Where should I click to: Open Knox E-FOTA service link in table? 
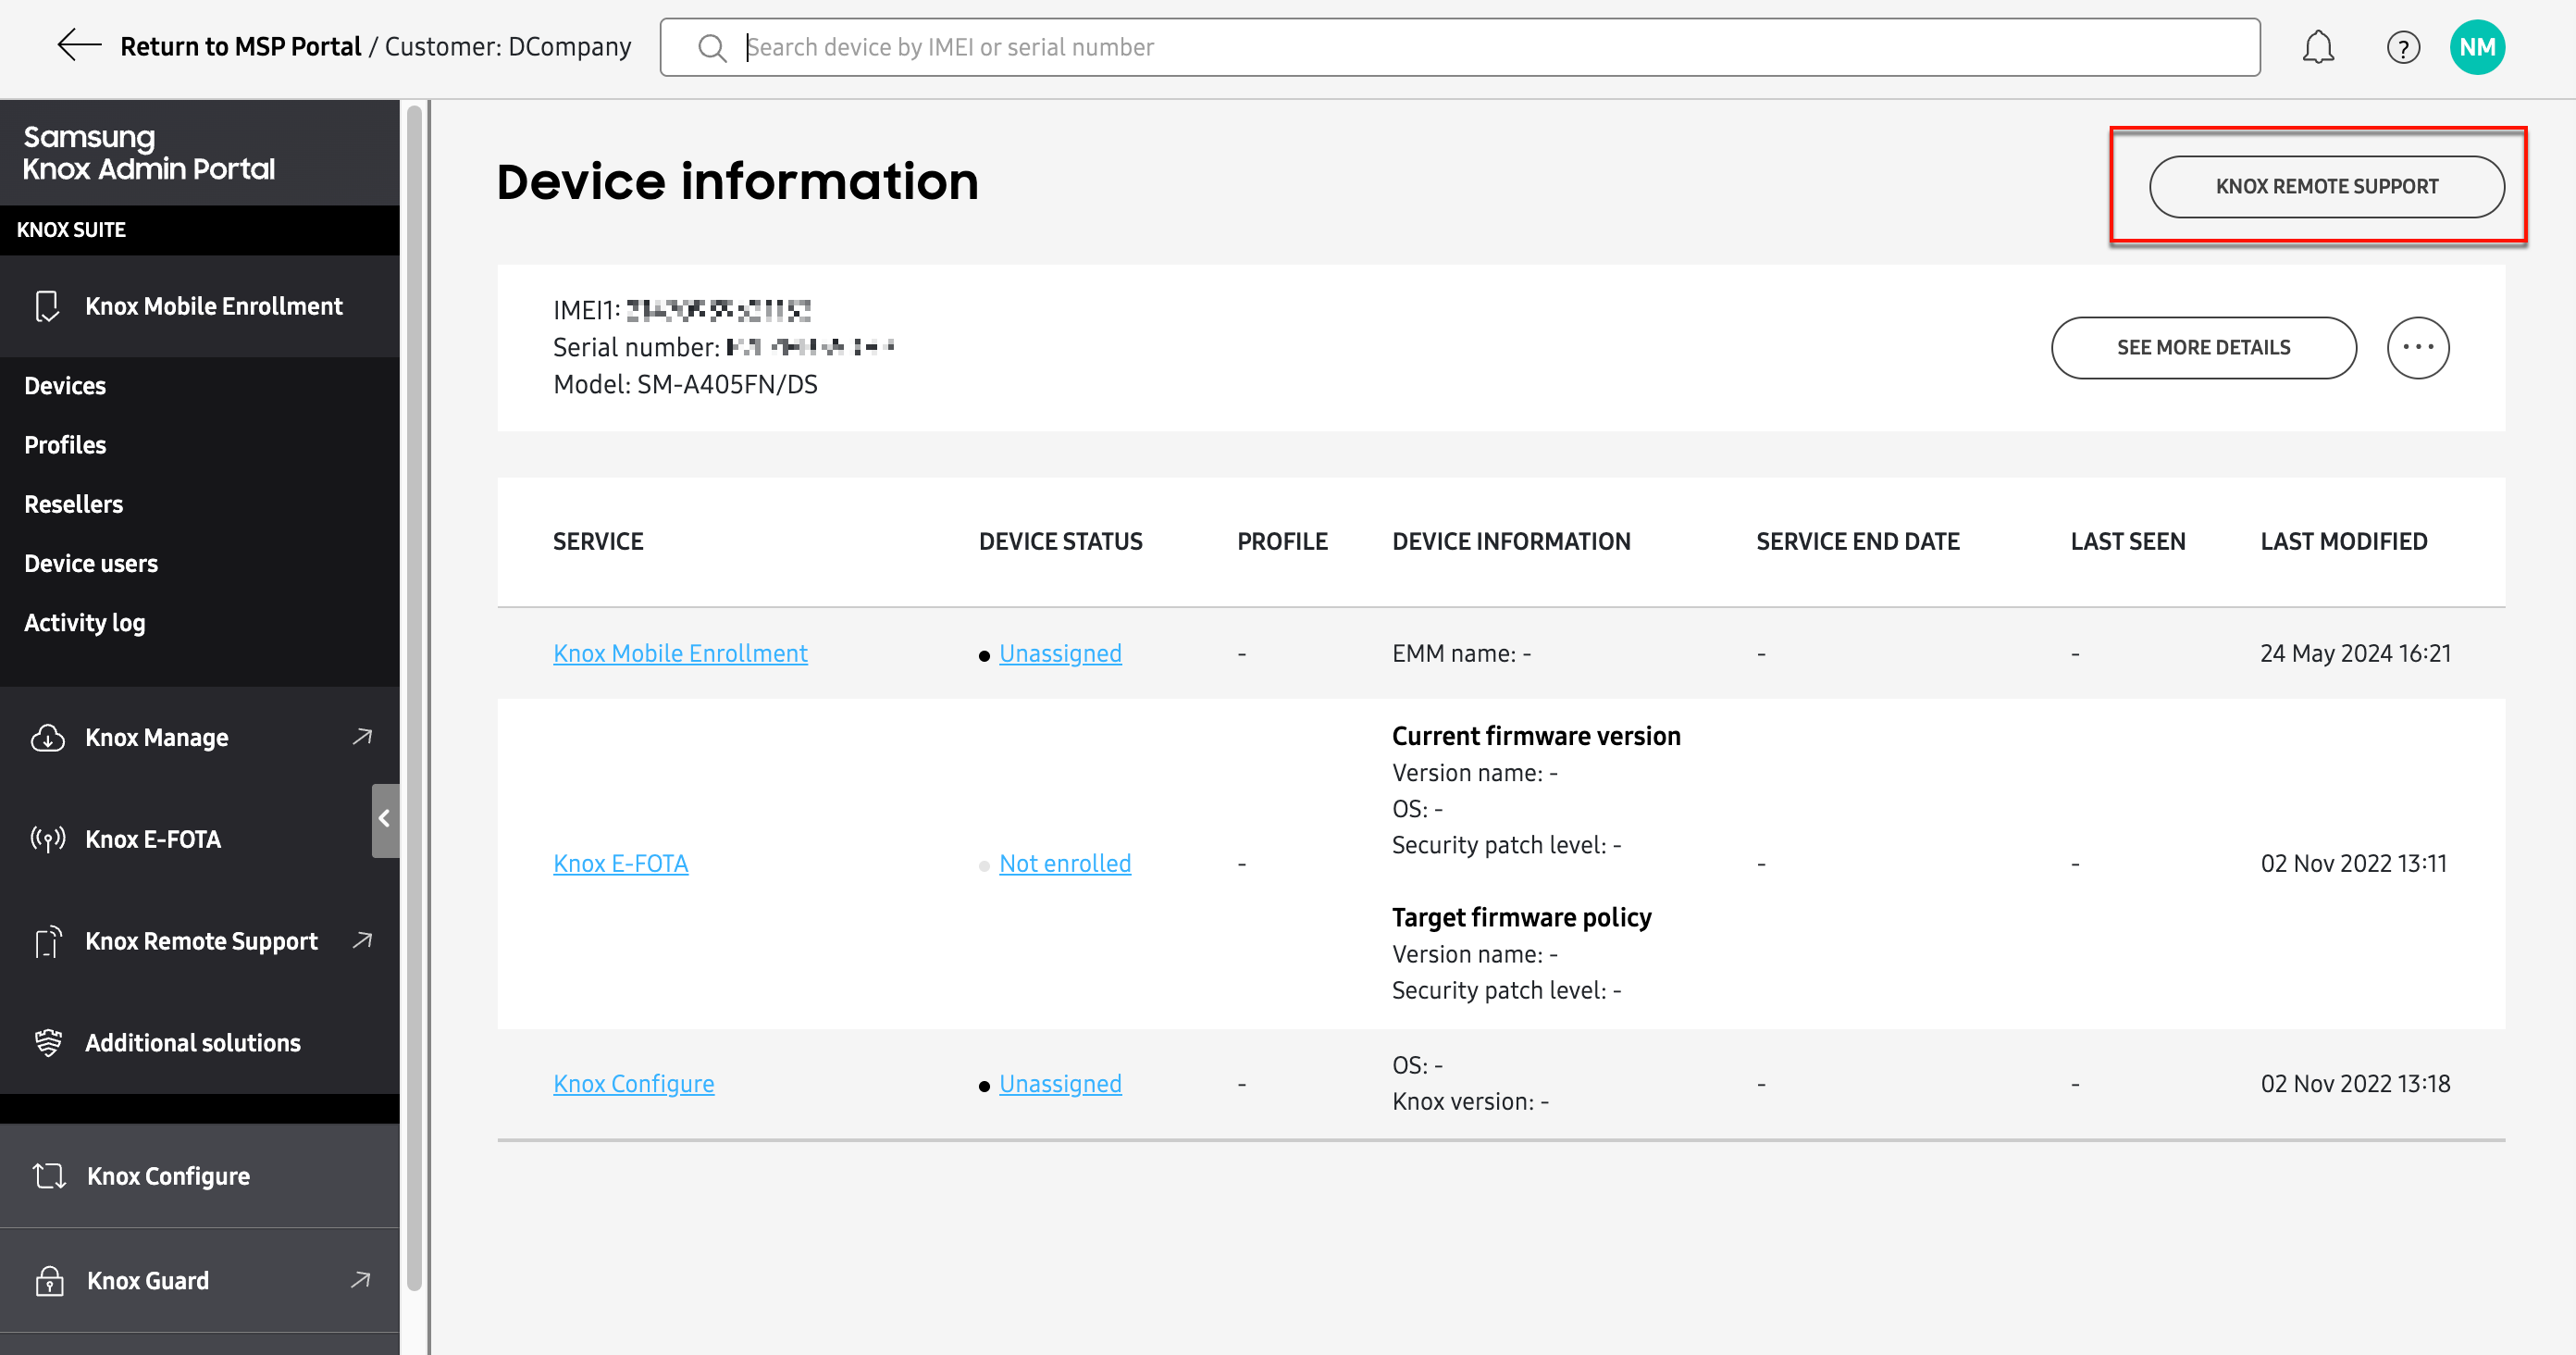(620, 863)
